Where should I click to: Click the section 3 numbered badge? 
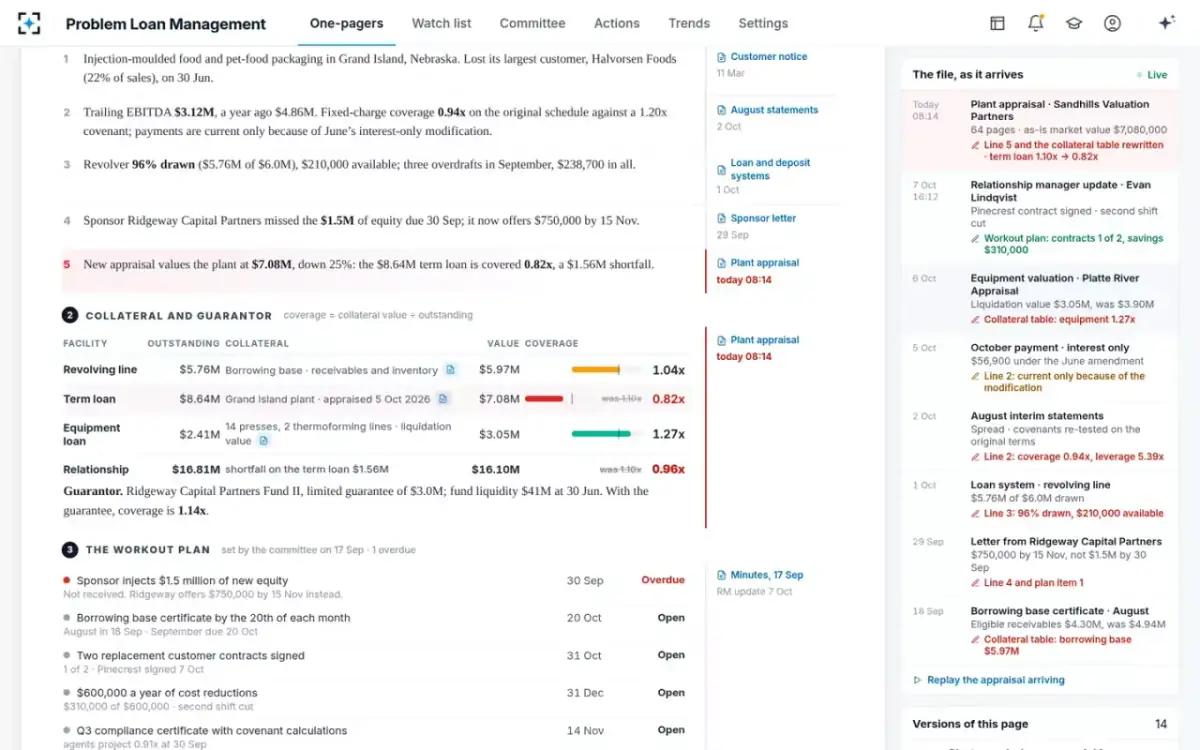point(70,549)
